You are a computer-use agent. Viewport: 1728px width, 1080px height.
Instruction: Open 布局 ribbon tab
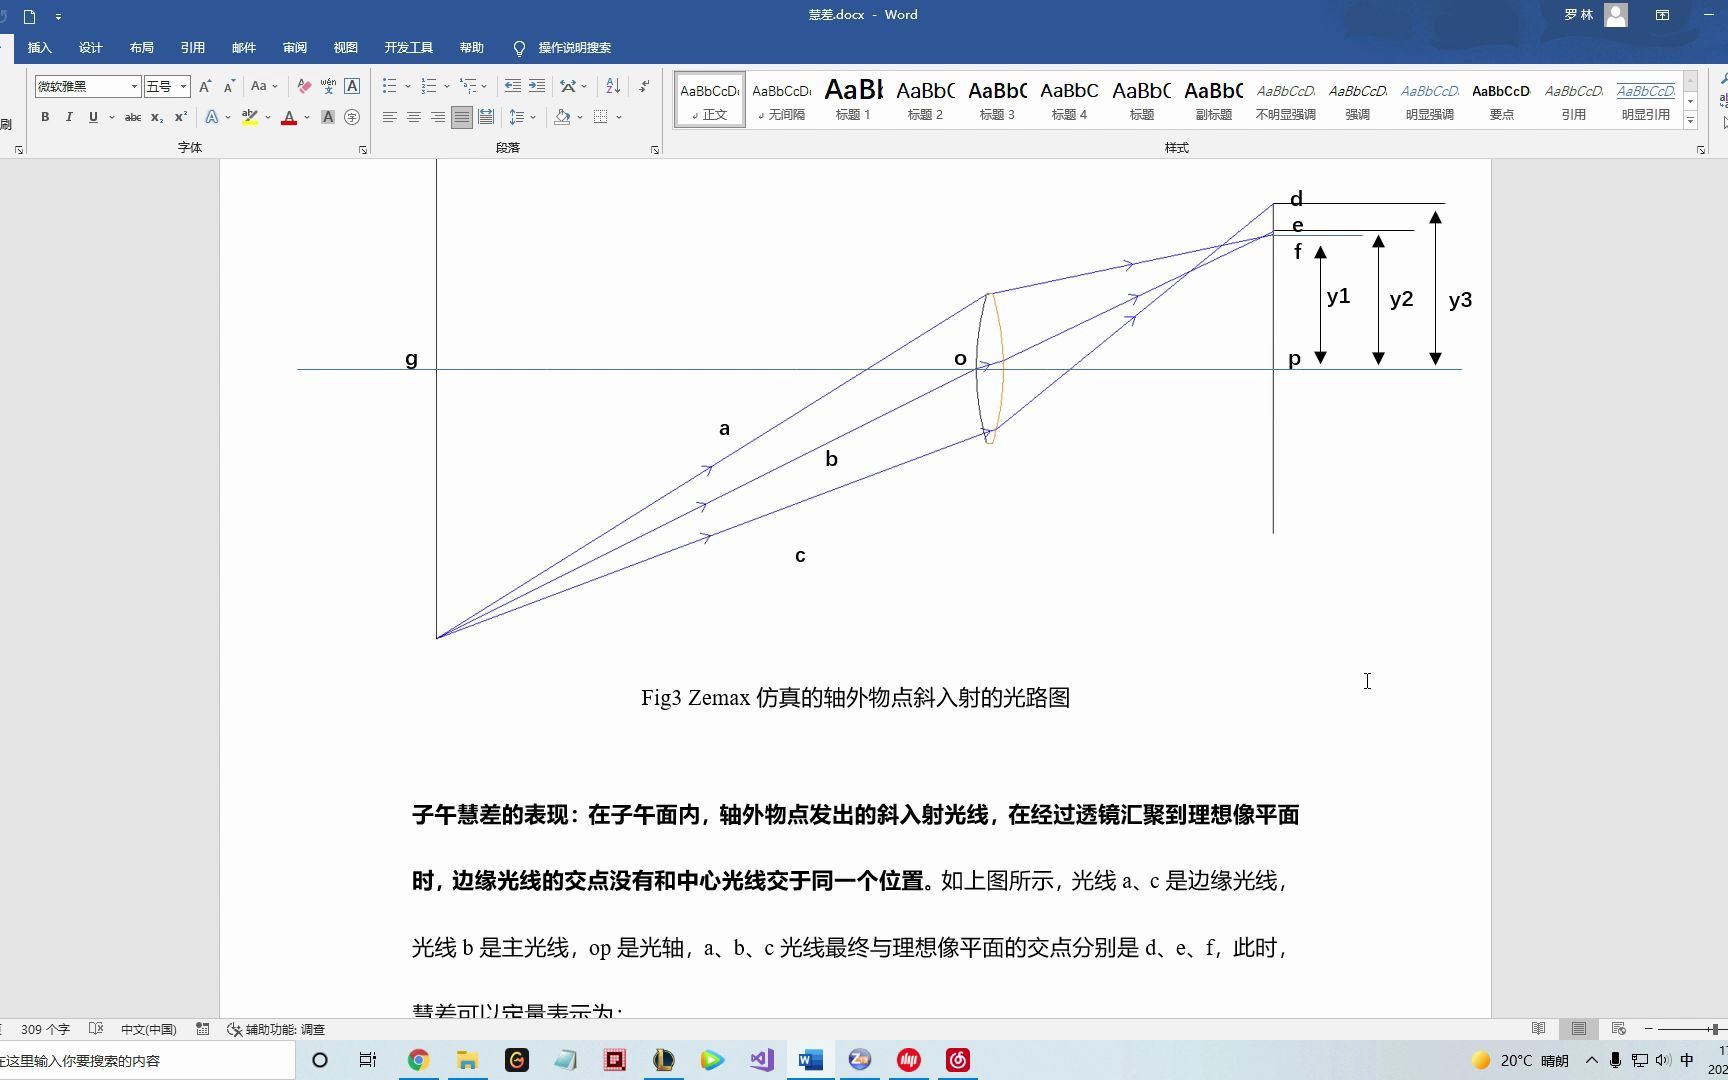pos(142,48)
